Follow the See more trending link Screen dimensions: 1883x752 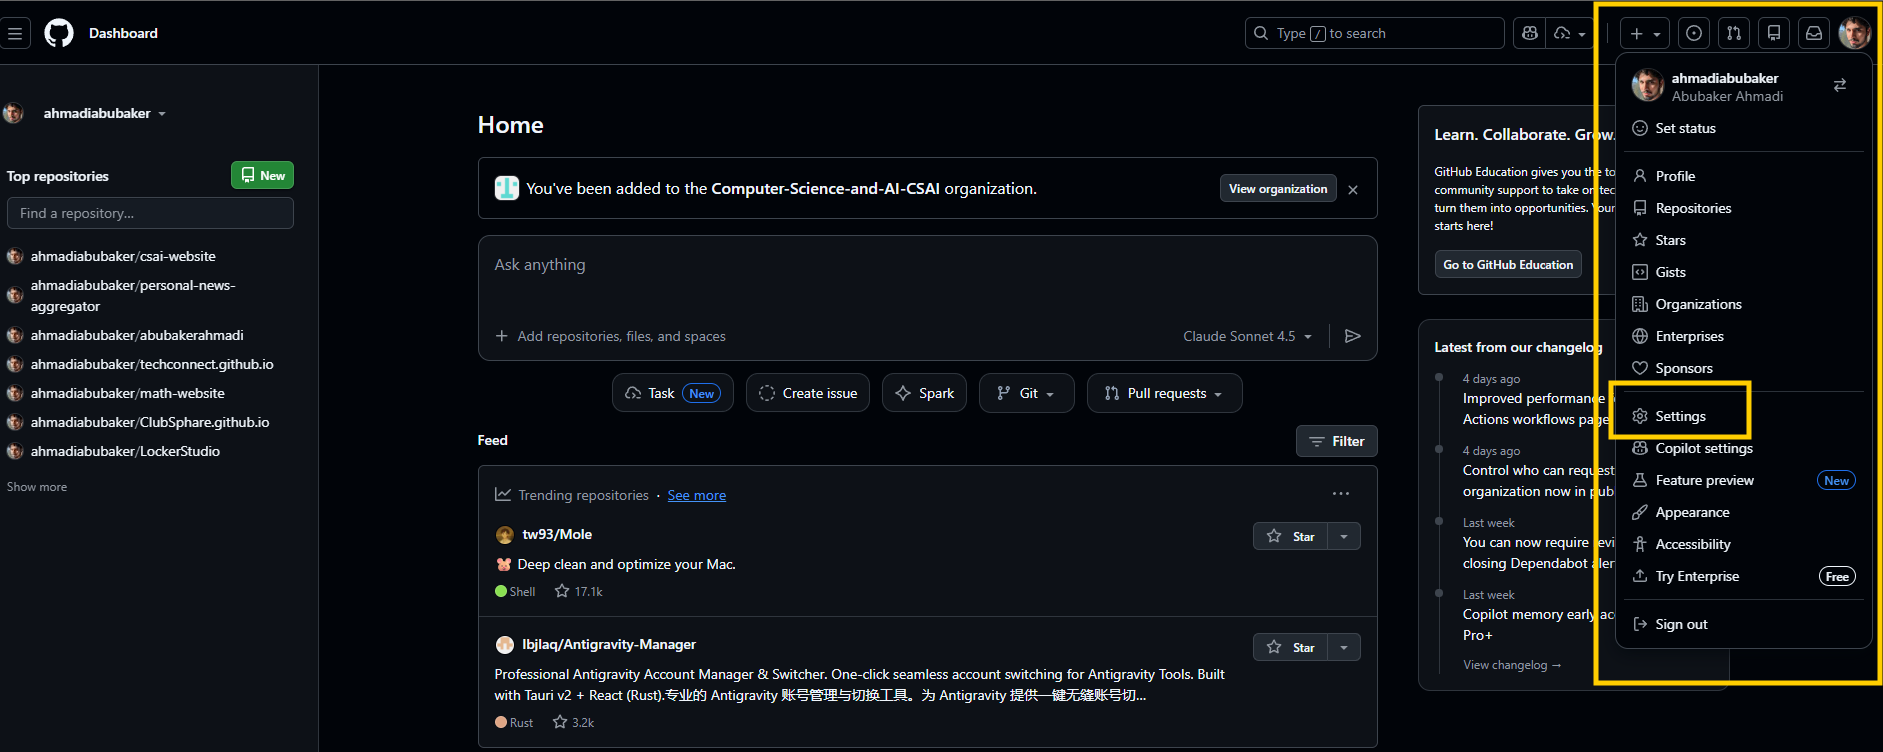tap(696, 495)
